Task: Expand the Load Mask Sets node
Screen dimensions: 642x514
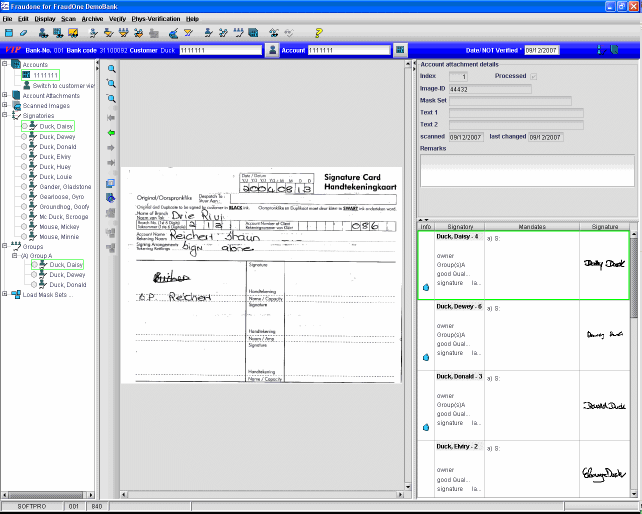Action: coord(5,295)
